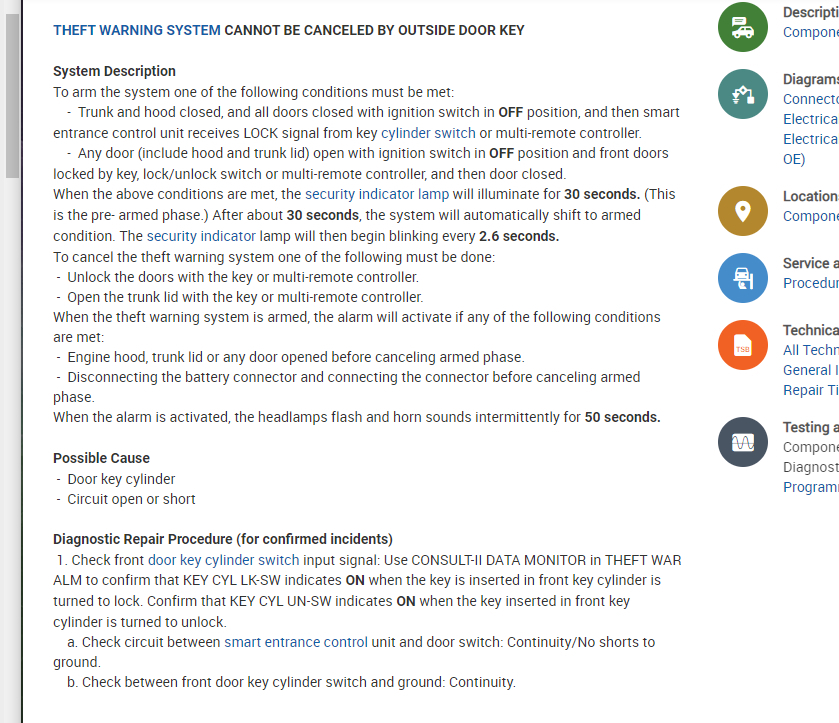This screenshot has width=839, height=723.
Task: Click the dark Testing waveform icon
Action: 742,441
